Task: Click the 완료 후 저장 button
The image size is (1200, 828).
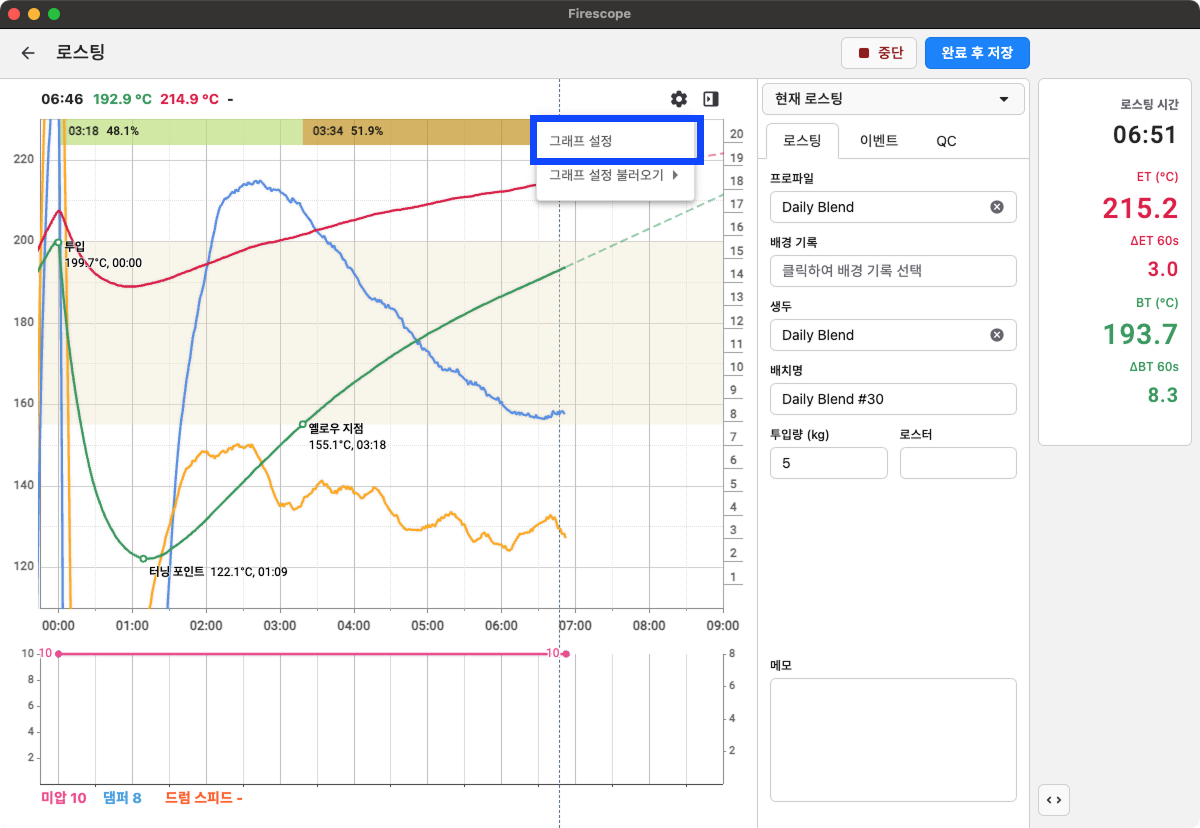Action: pyautogui.click(x=976, y=53)
